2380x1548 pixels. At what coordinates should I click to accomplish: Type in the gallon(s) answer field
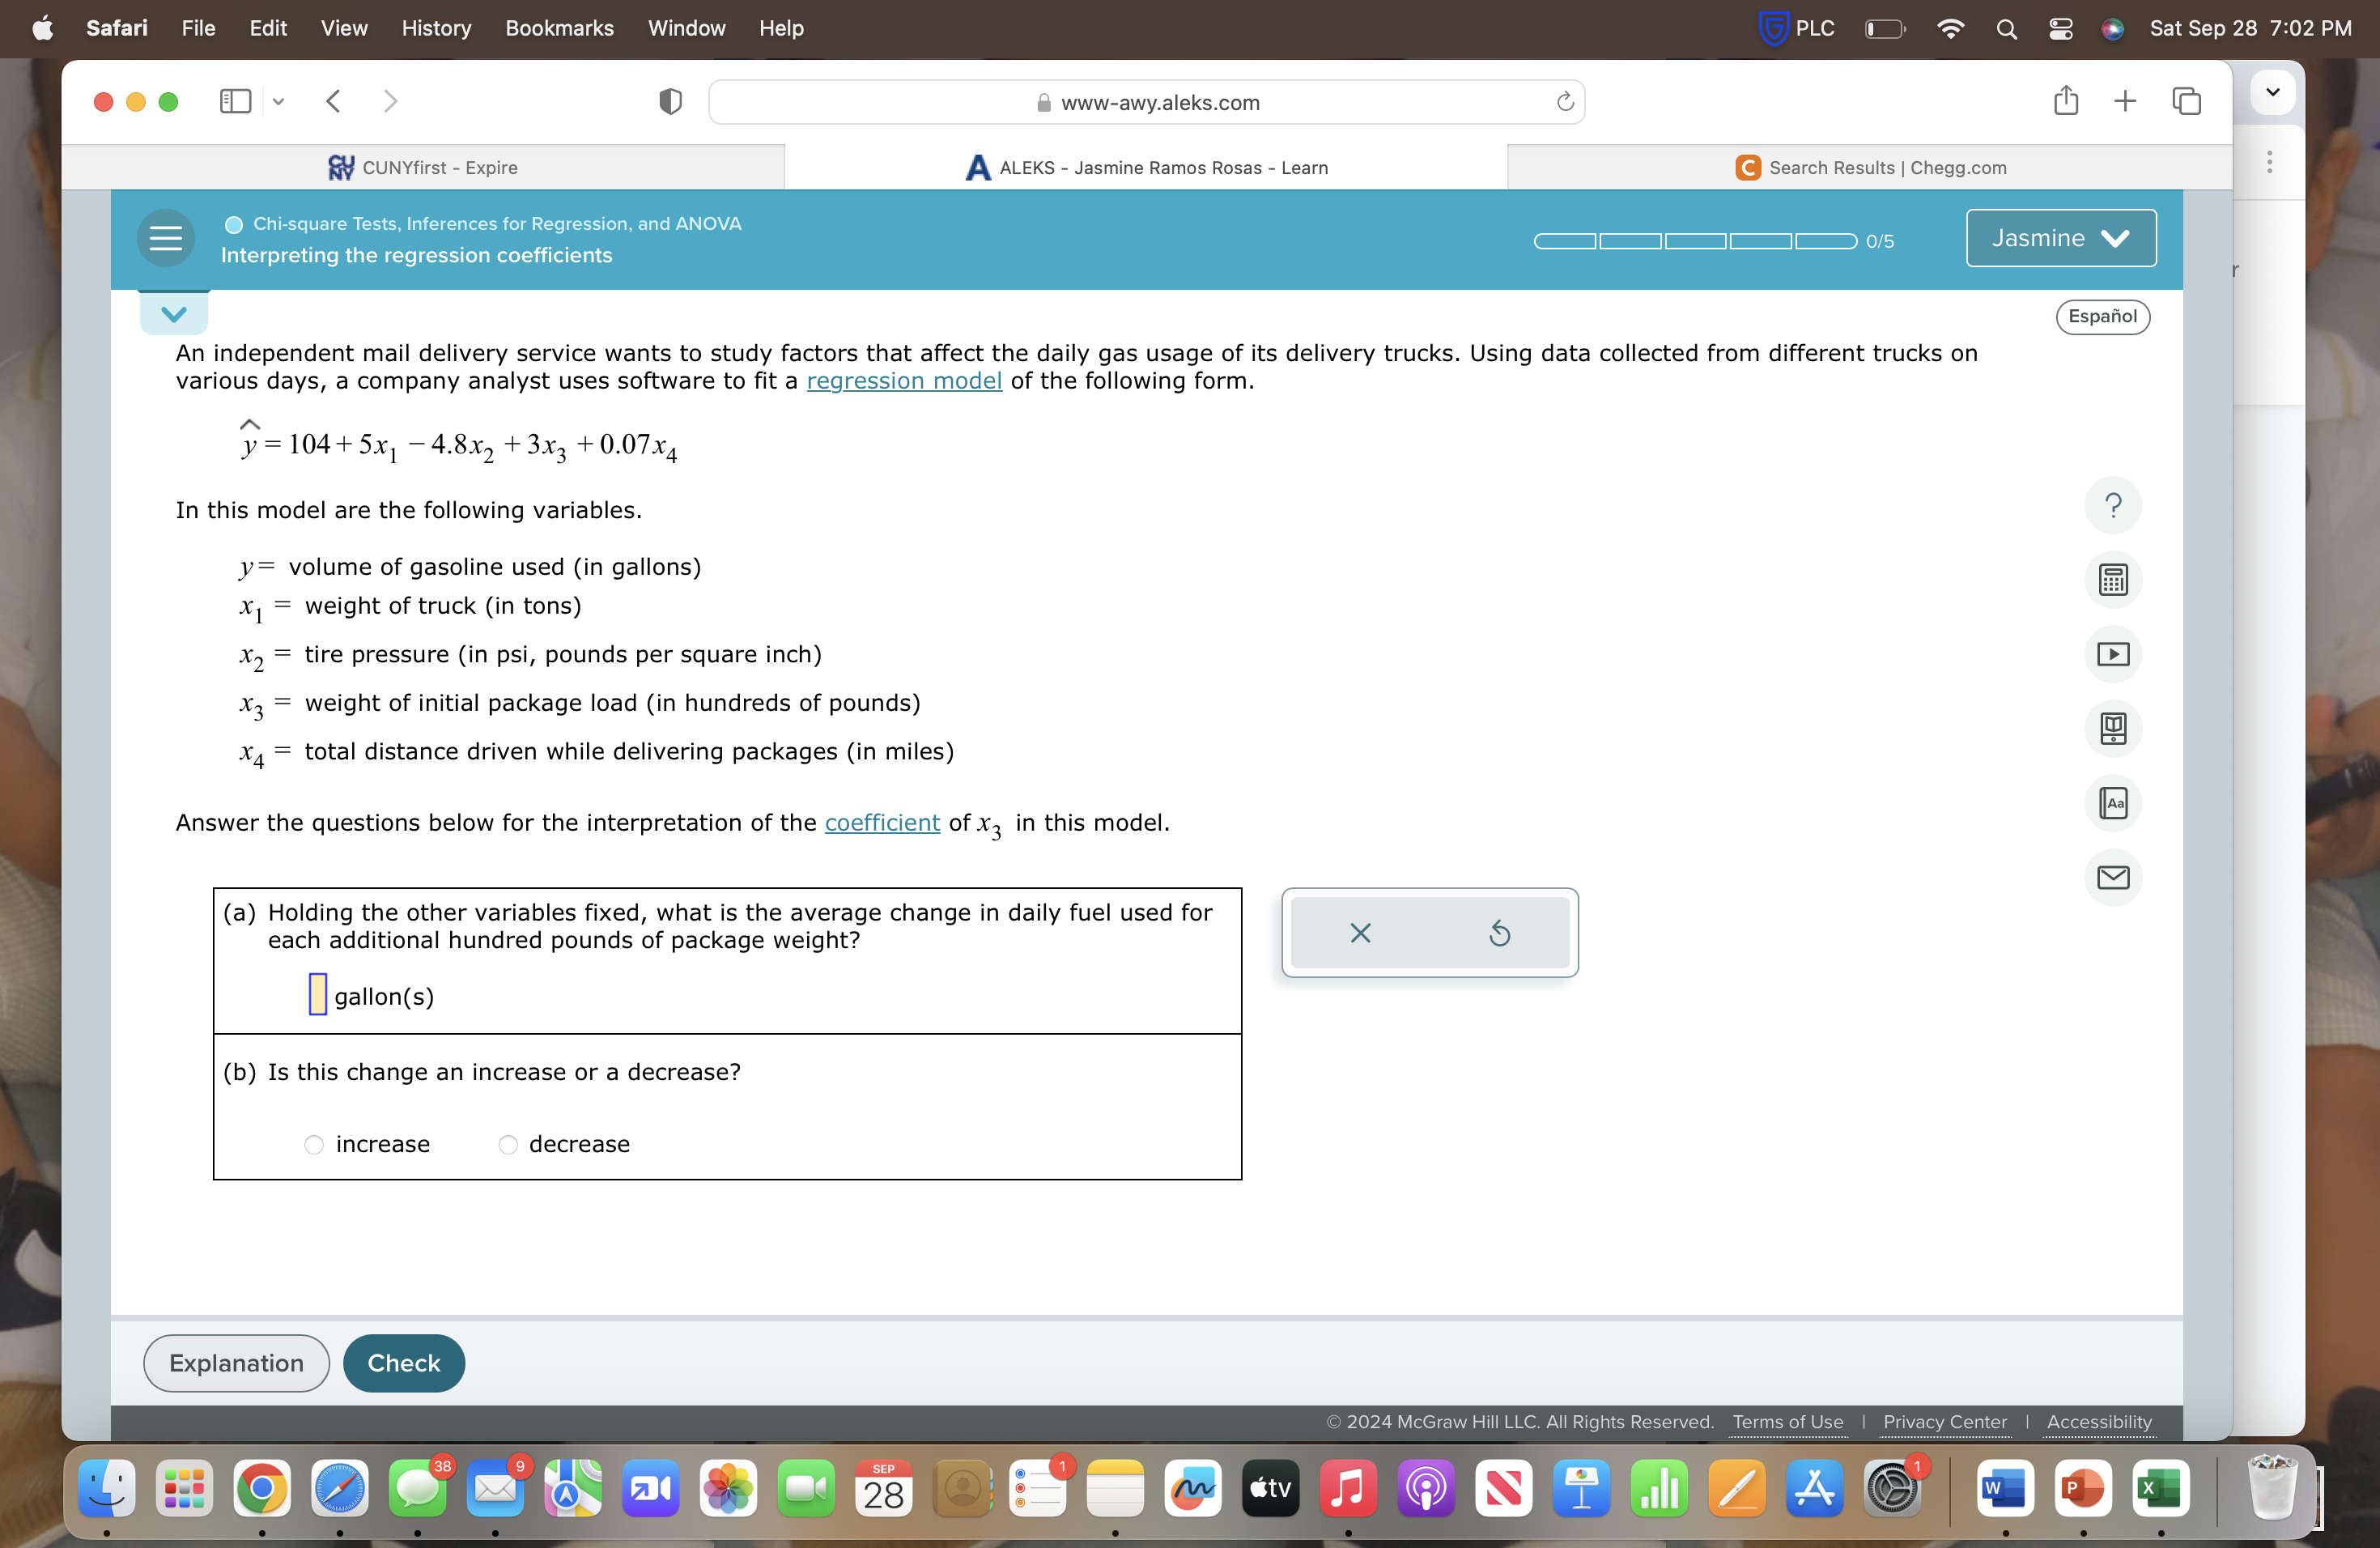(317, 995)
